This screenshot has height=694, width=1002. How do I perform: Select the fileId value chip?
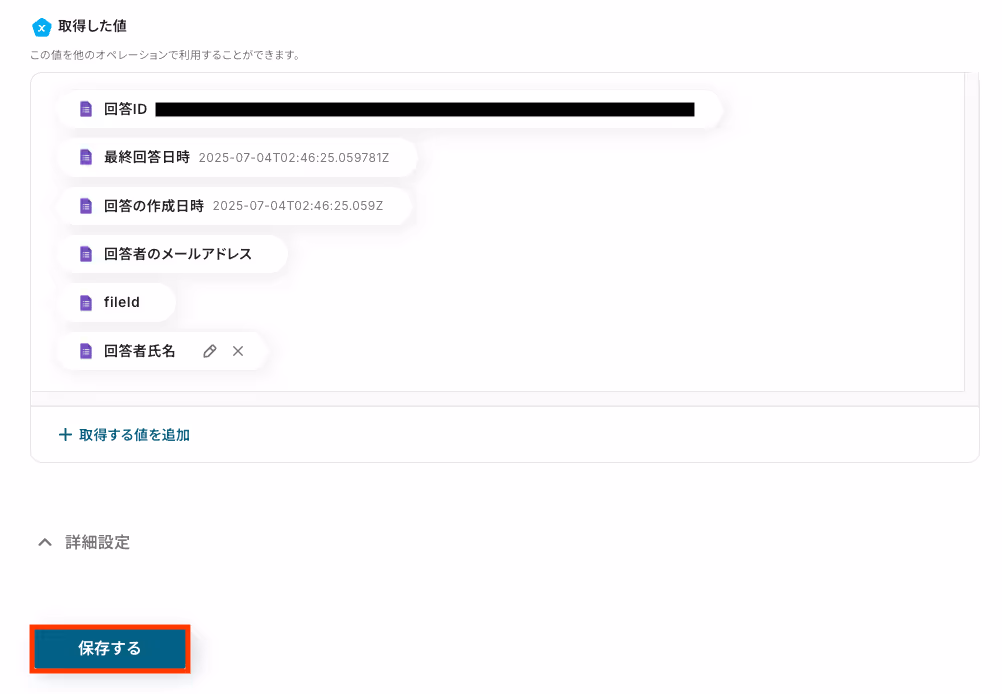[116, 302]
